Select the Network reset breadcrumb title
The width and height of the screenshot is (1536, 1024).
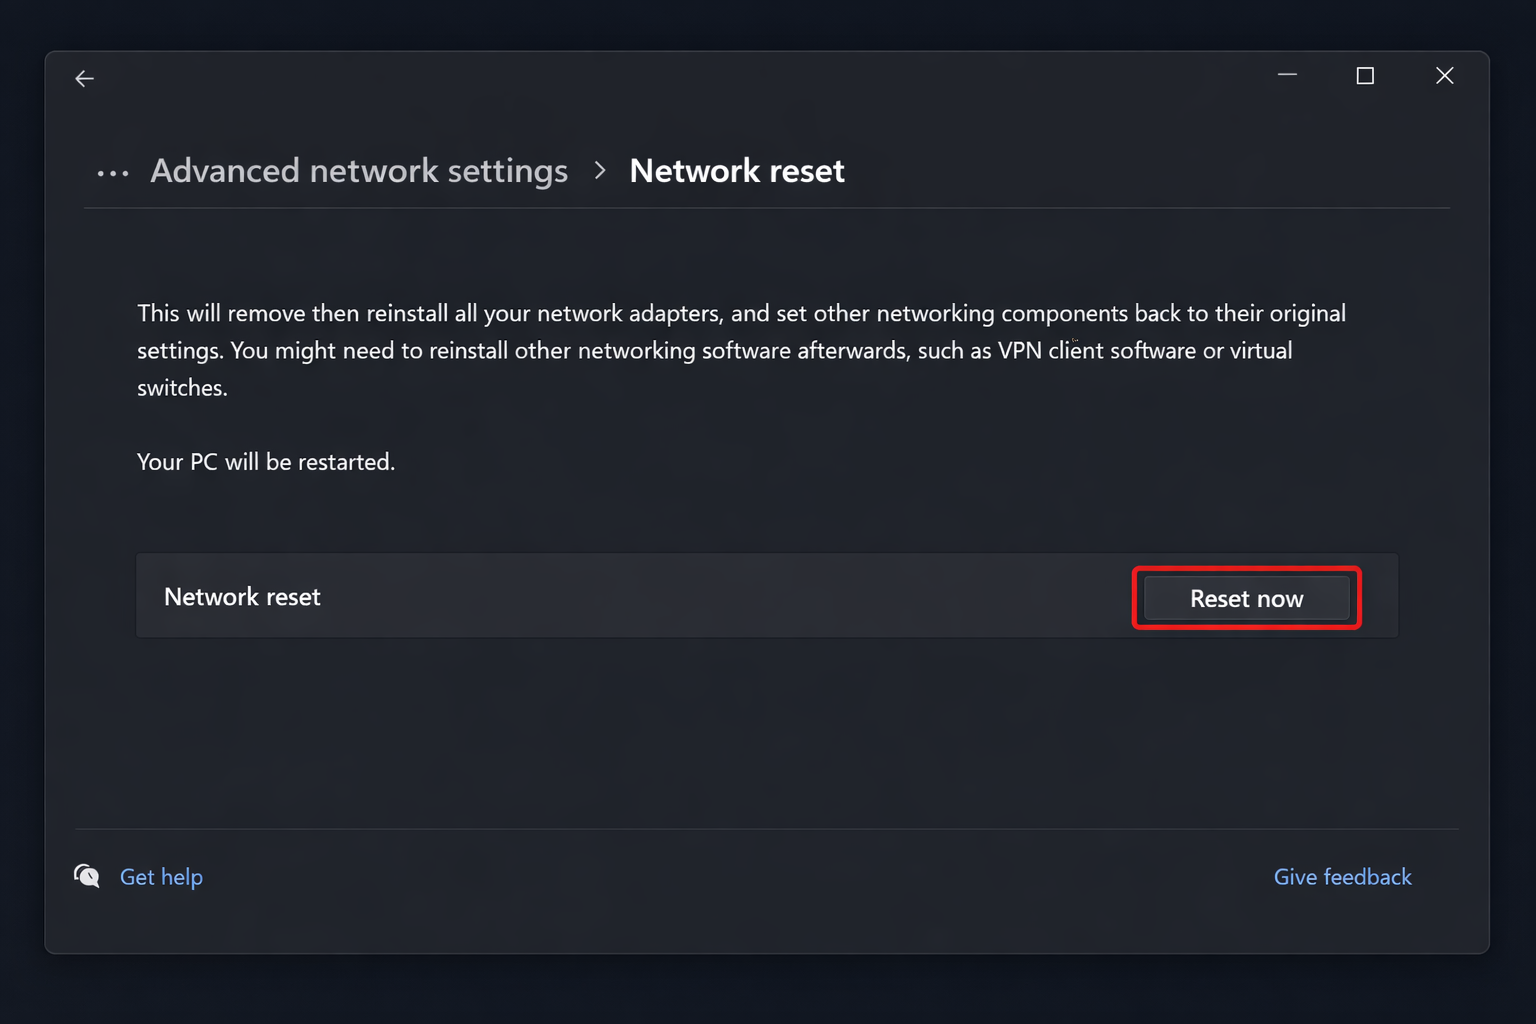point(737,171)
